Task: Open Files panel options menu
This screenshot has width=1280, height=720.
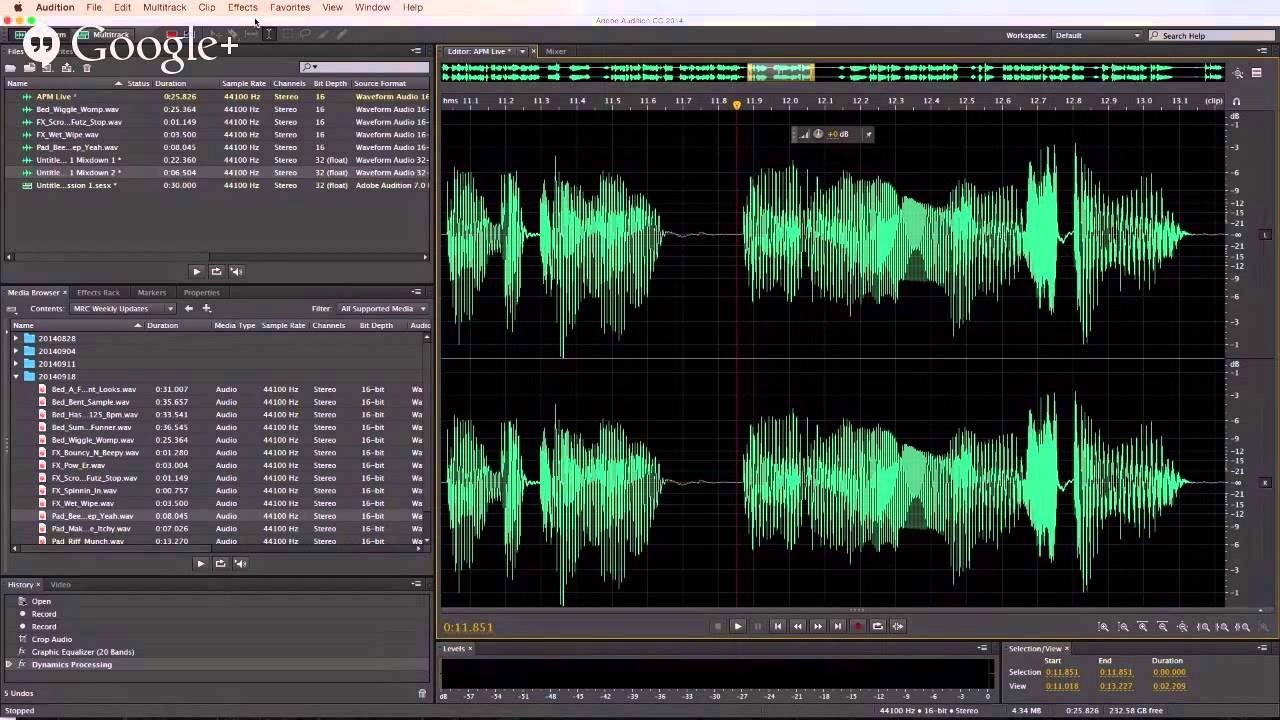Action: [x=417, y=51]
